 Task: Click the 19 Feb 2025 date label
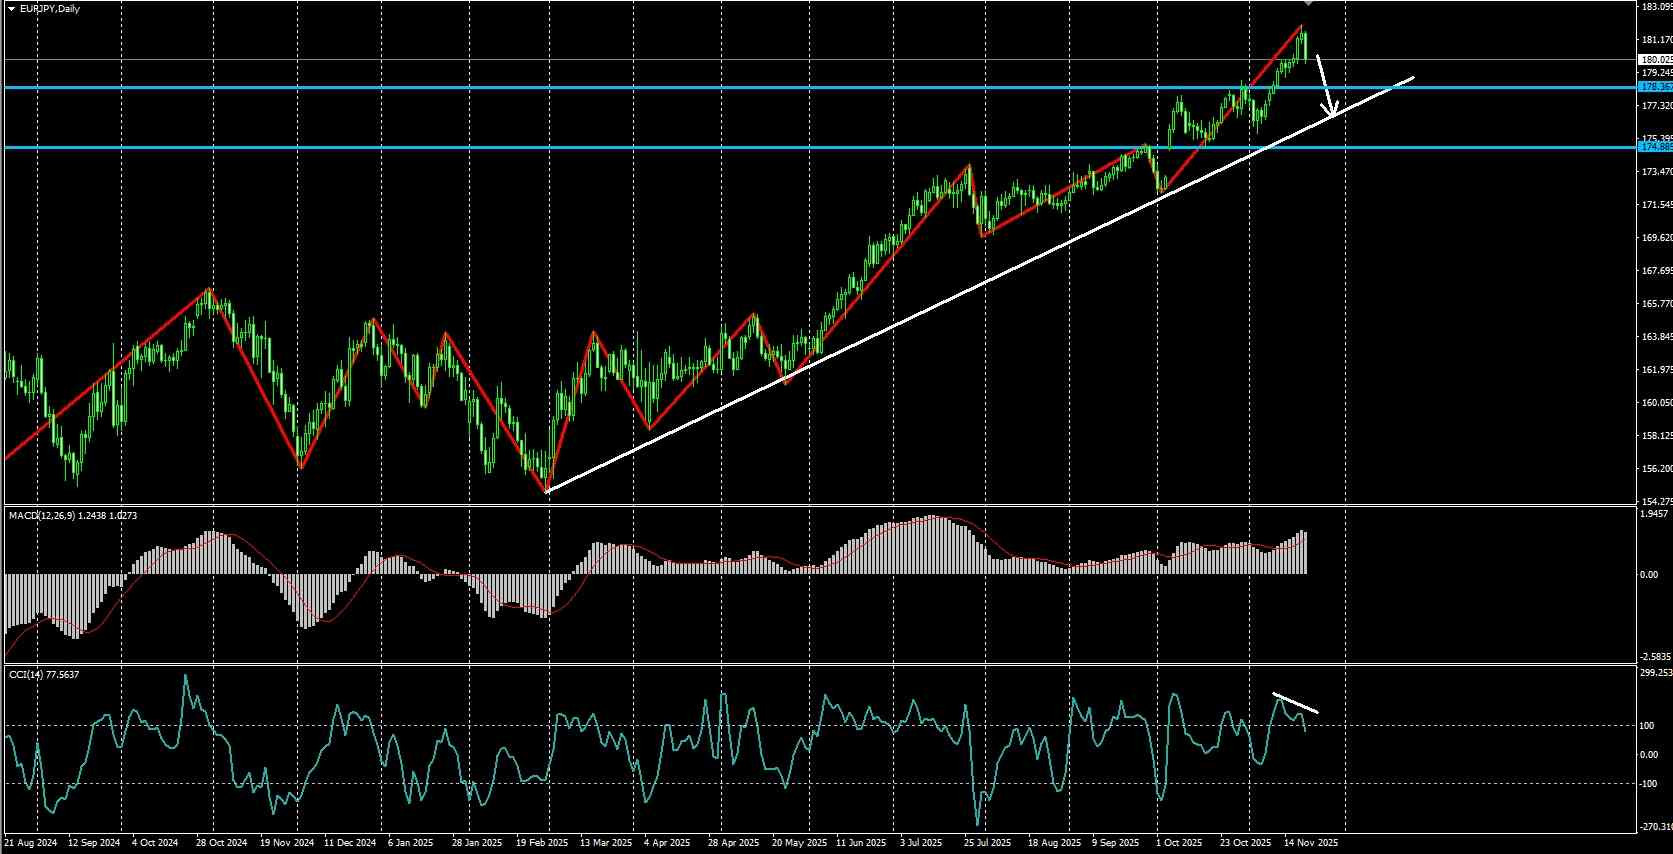coord(540,843)
